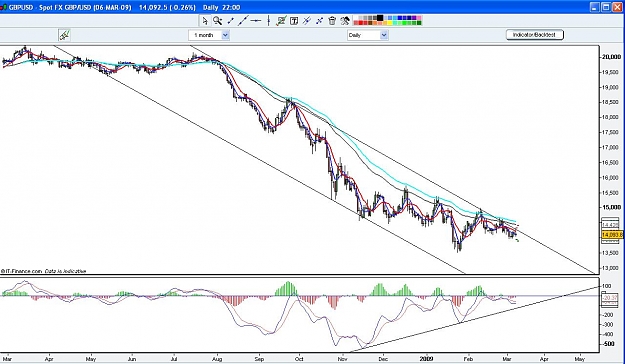Click the Feb label on time axis
This screenshot has height=364, width=625.
point(468,359)
